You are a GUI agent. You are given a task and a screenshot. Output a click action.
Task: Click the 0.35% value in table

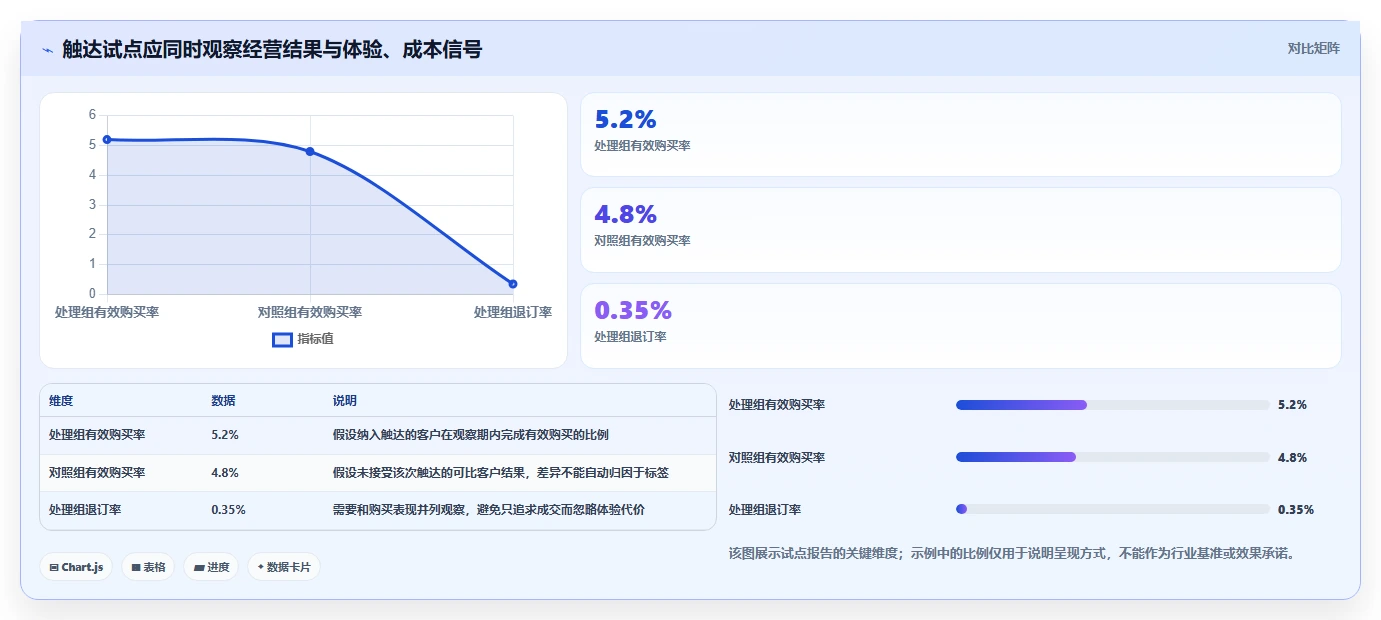[x=228, y=510]
